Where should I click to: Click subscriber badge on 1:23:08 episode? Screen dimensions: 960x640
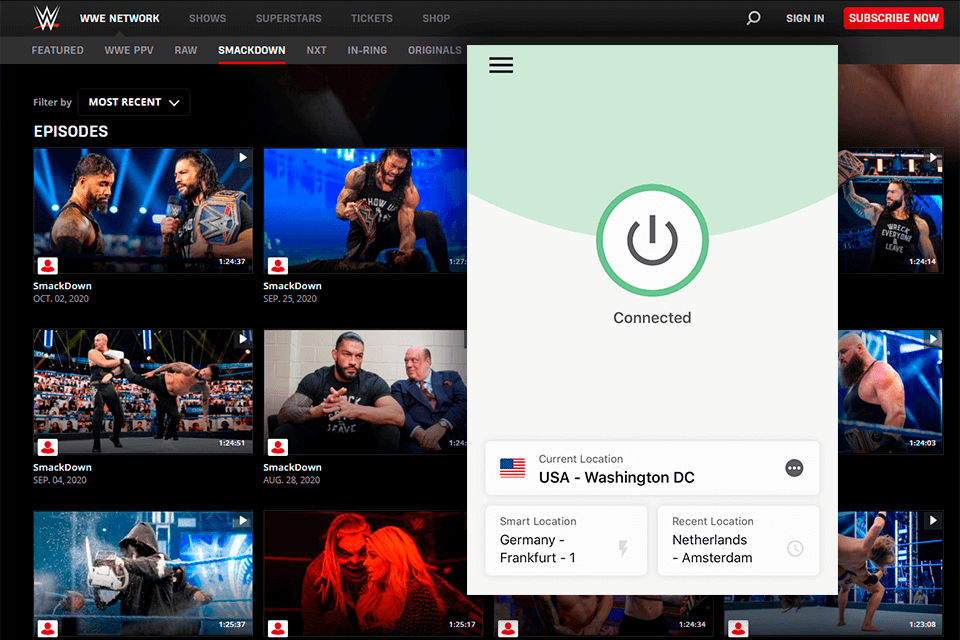[738, 628]
